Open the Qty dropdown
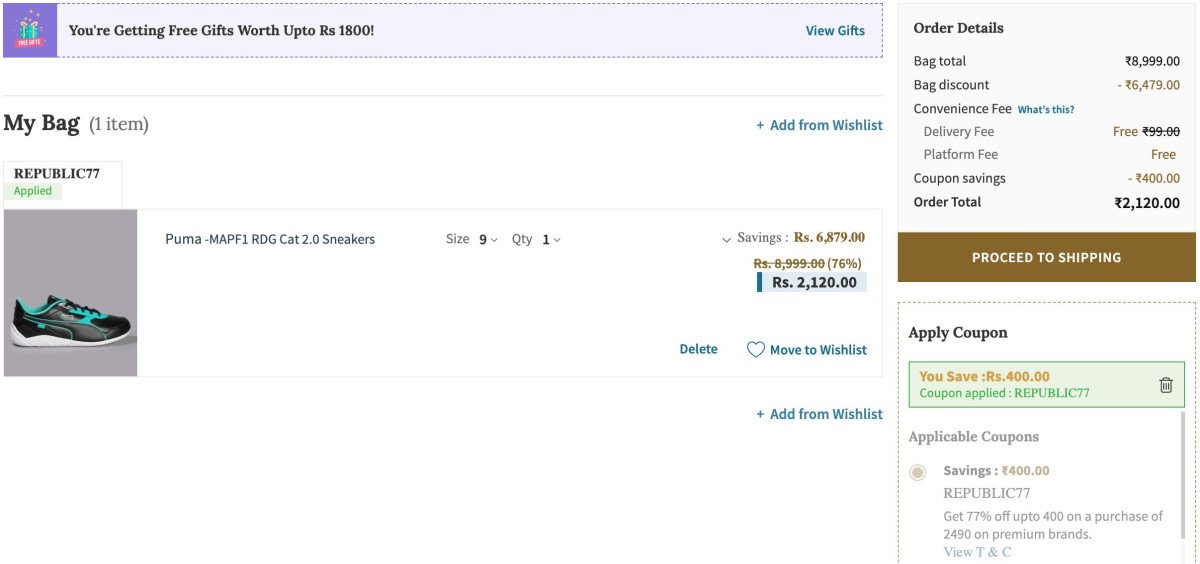 pos(551,240)
